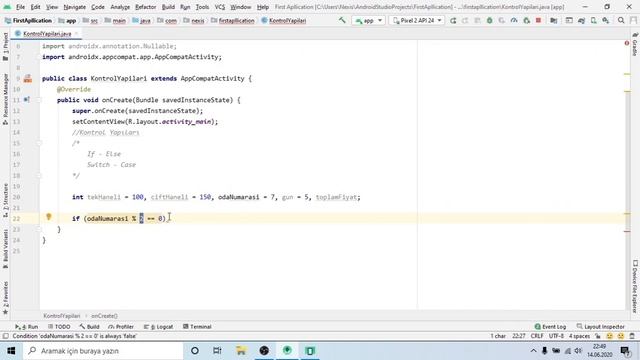Open the Sync Project with Gradle icon

581,20
